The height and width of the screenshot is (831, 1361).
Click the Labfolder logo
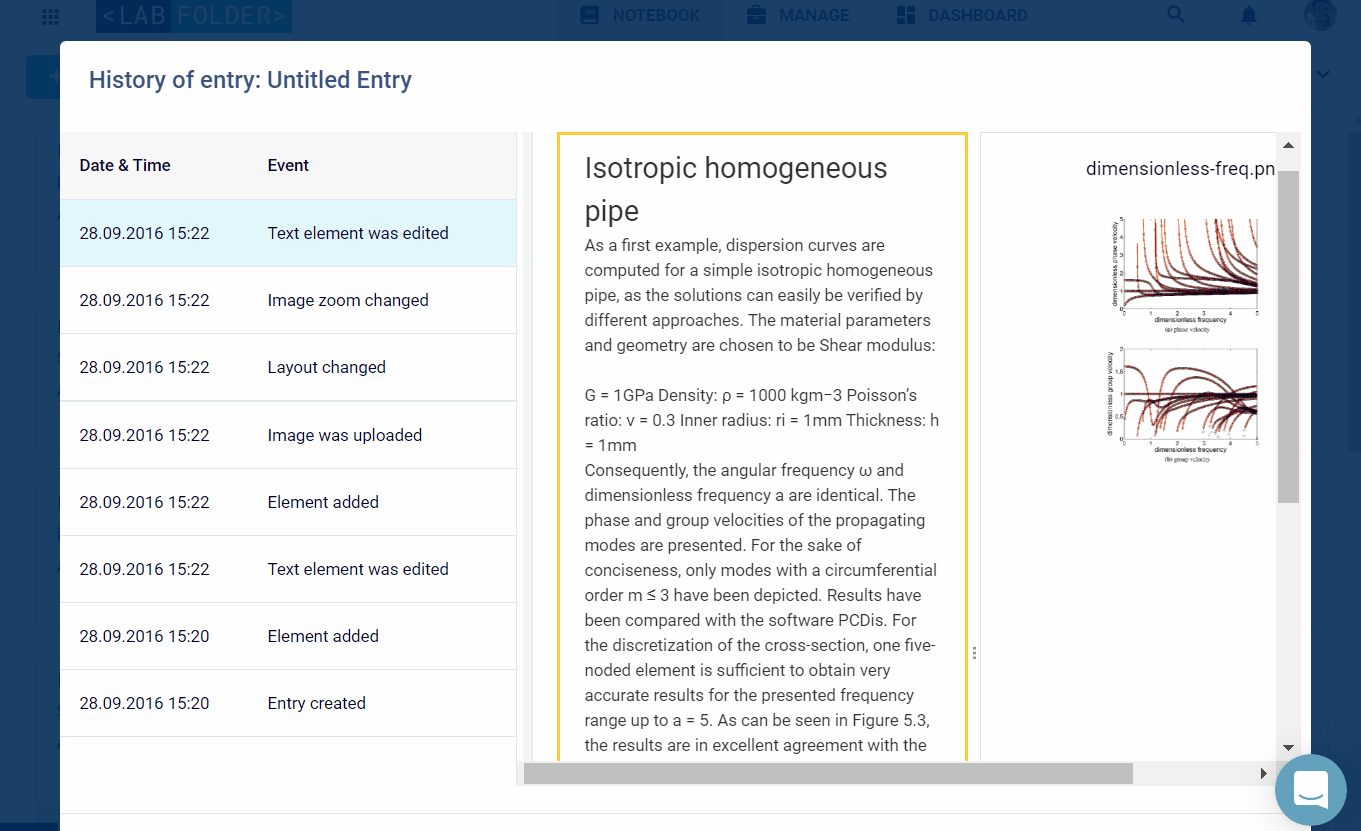point(194,16)
